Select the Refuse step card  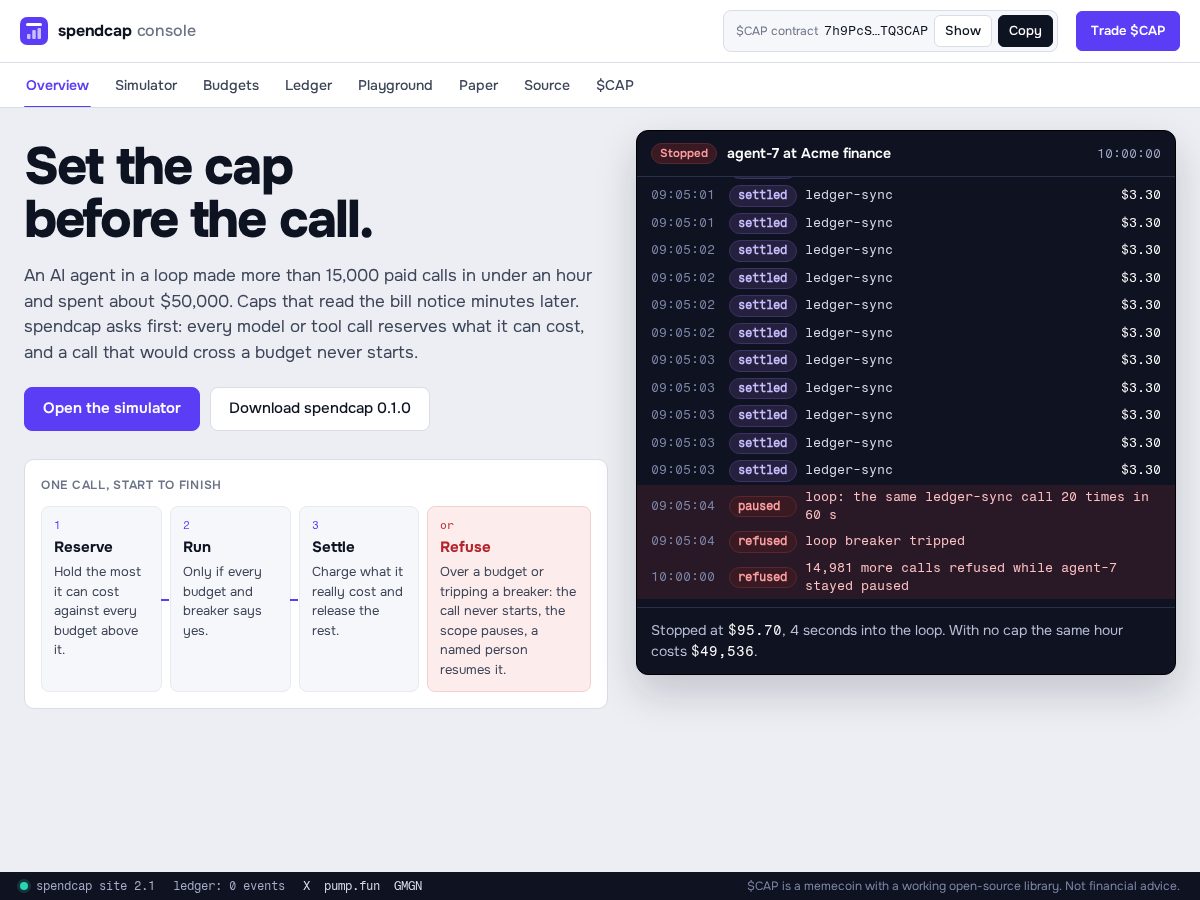[509, 599]
